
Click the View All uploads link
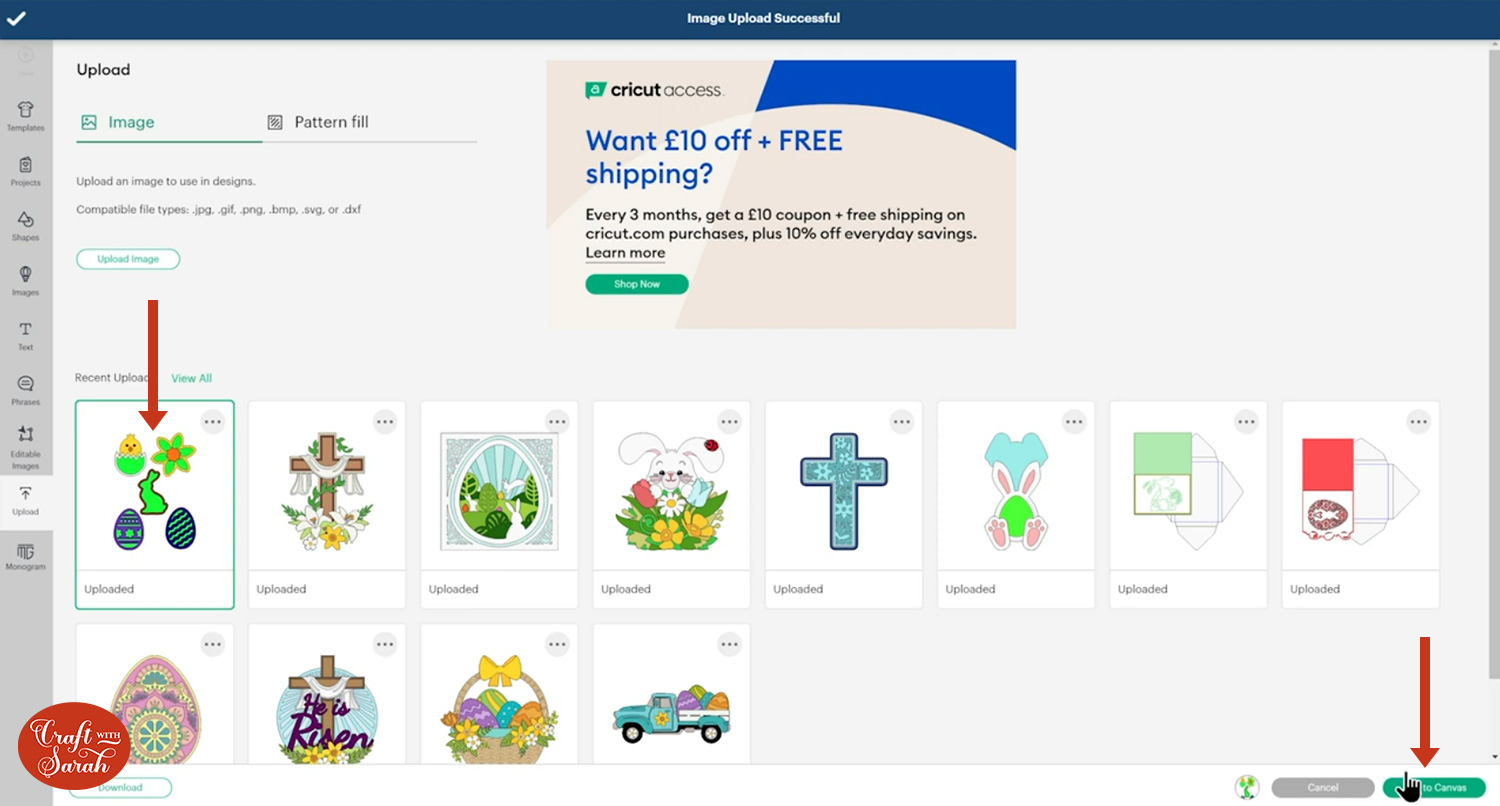[191, 378]
